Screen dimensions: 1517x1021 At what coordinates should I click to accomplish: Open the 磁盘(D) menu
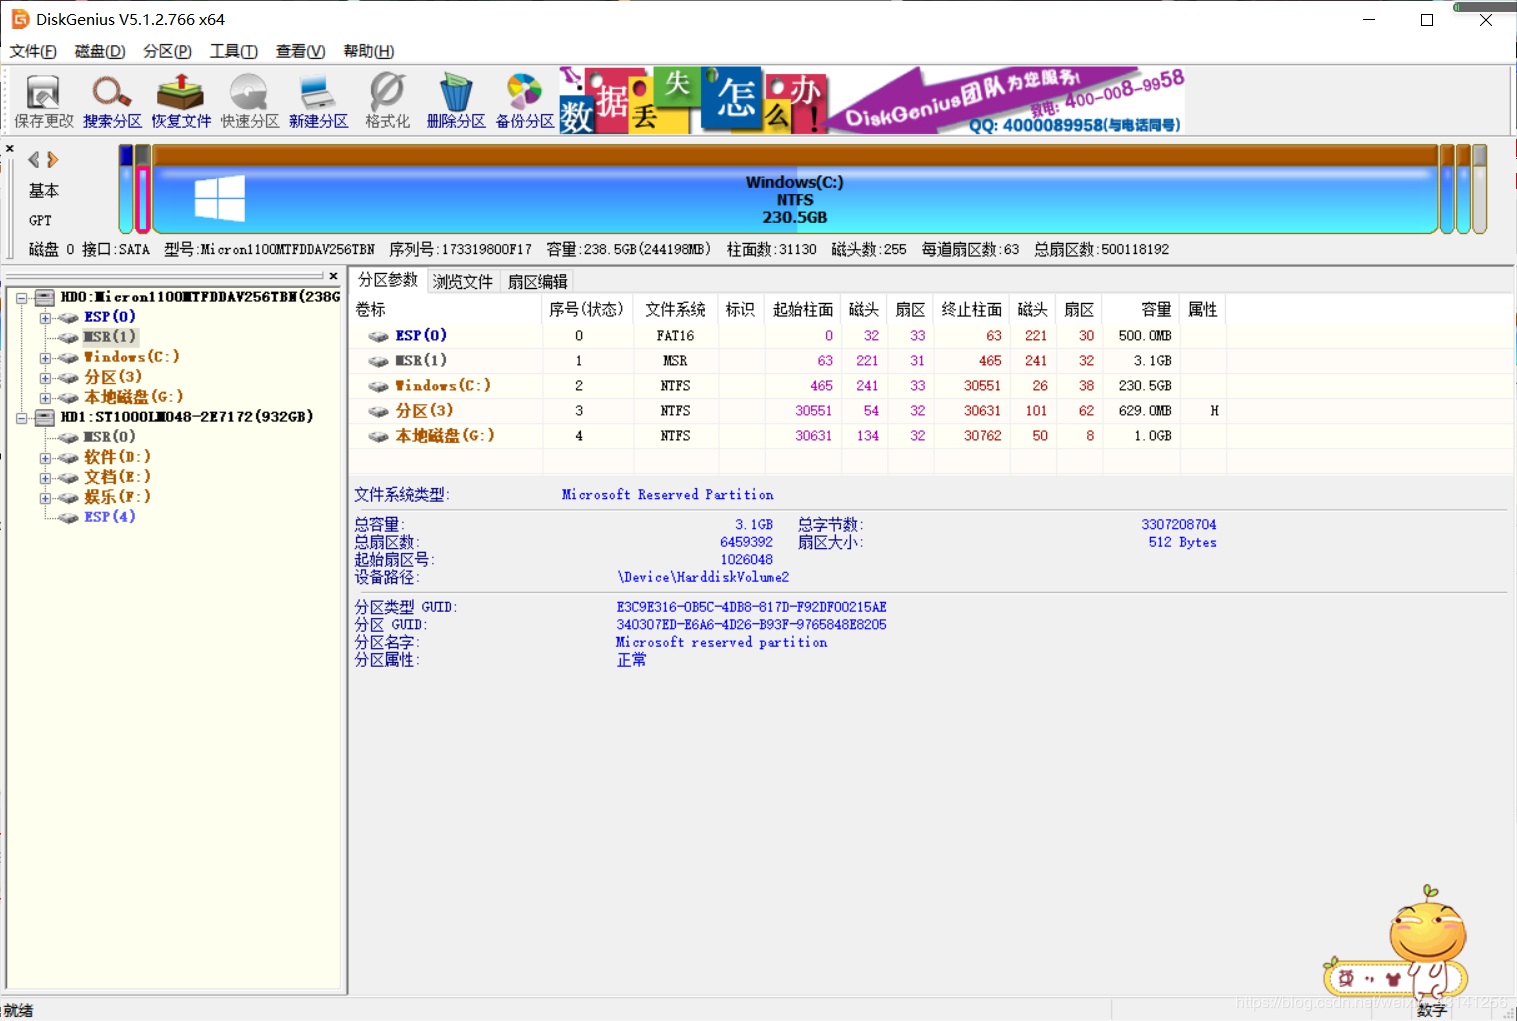point(100,51)
